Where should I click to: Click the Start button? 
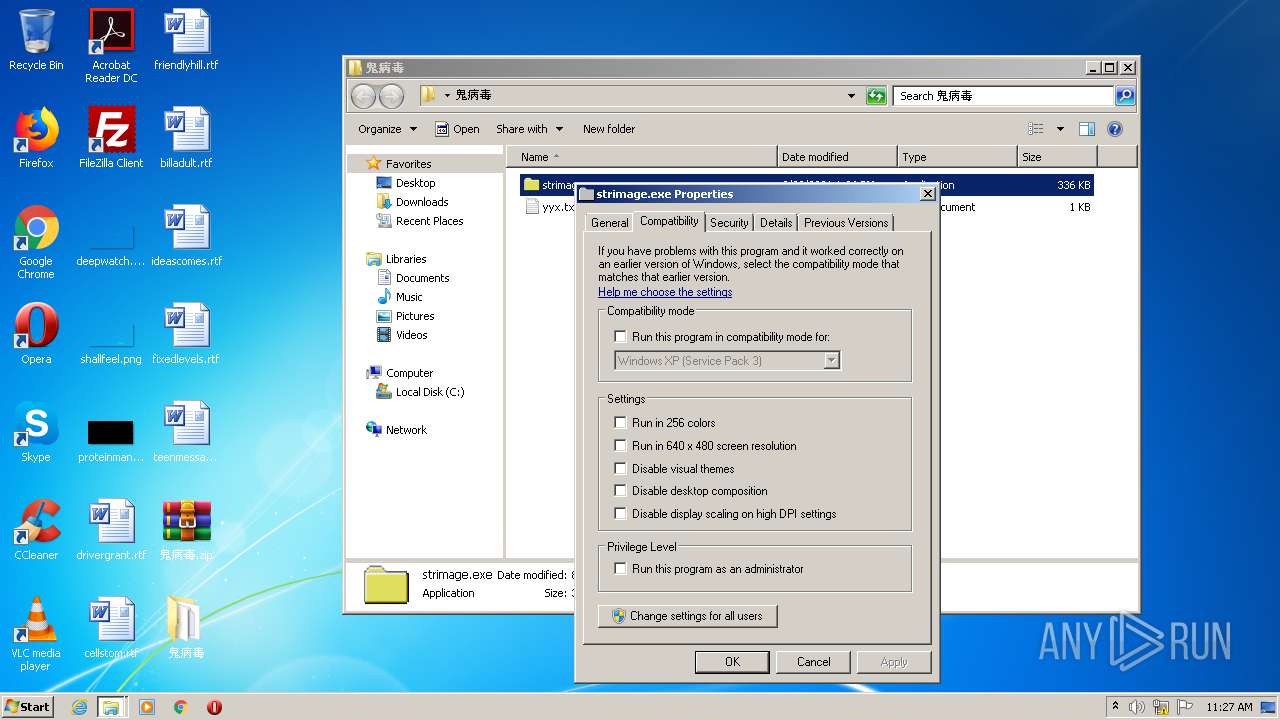click(x=27, y=707)
